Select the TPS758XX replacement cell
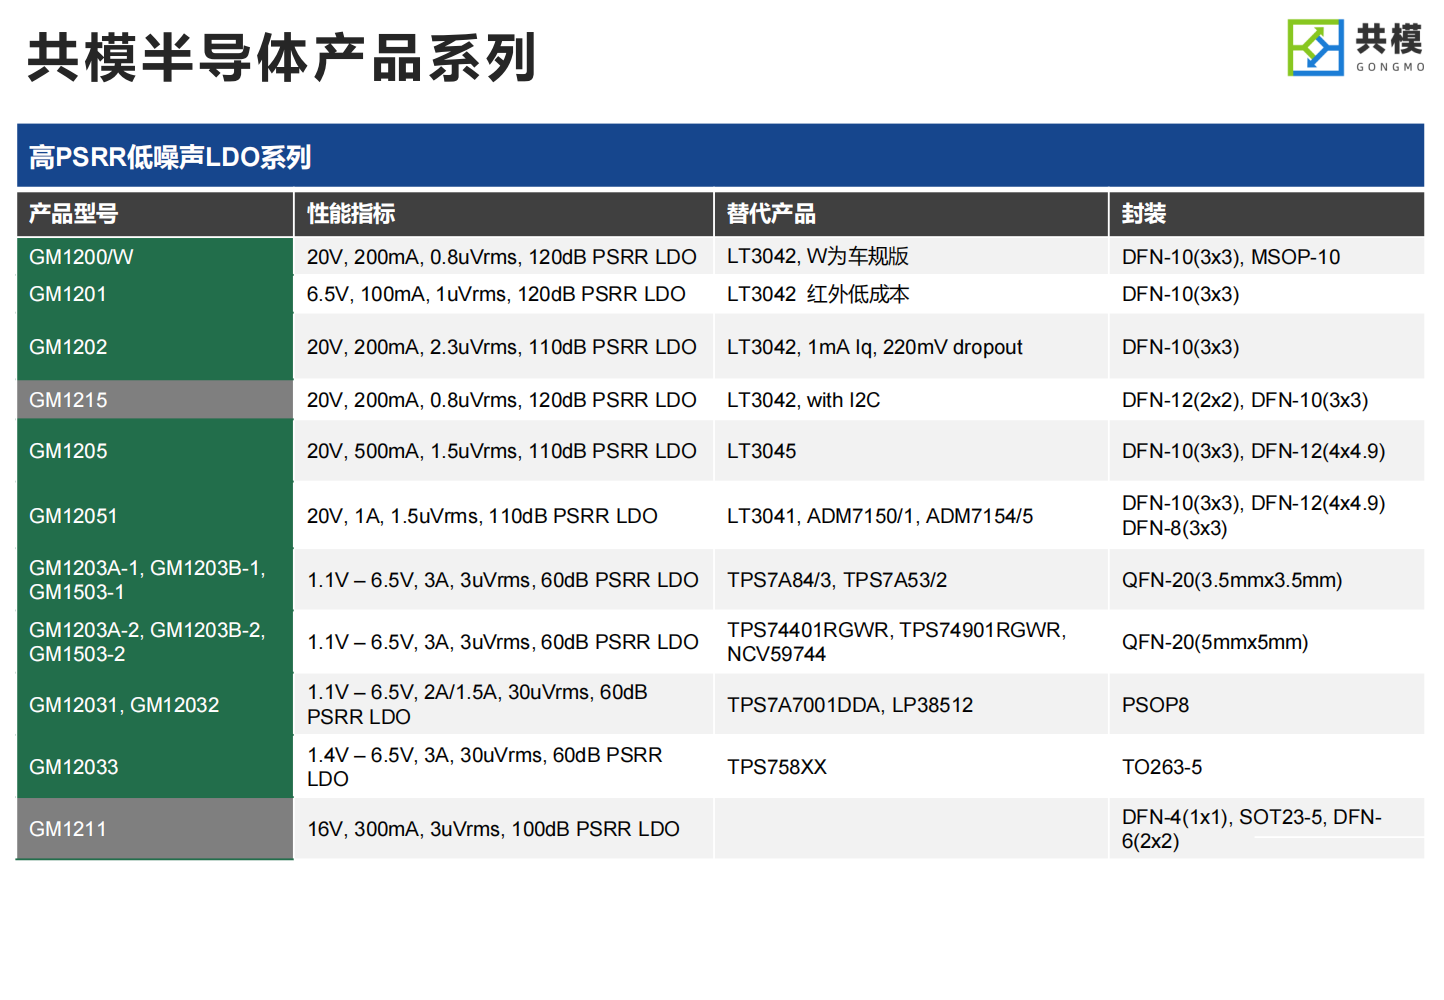Screen dimensions: 1444x1000 coord(777,767)
